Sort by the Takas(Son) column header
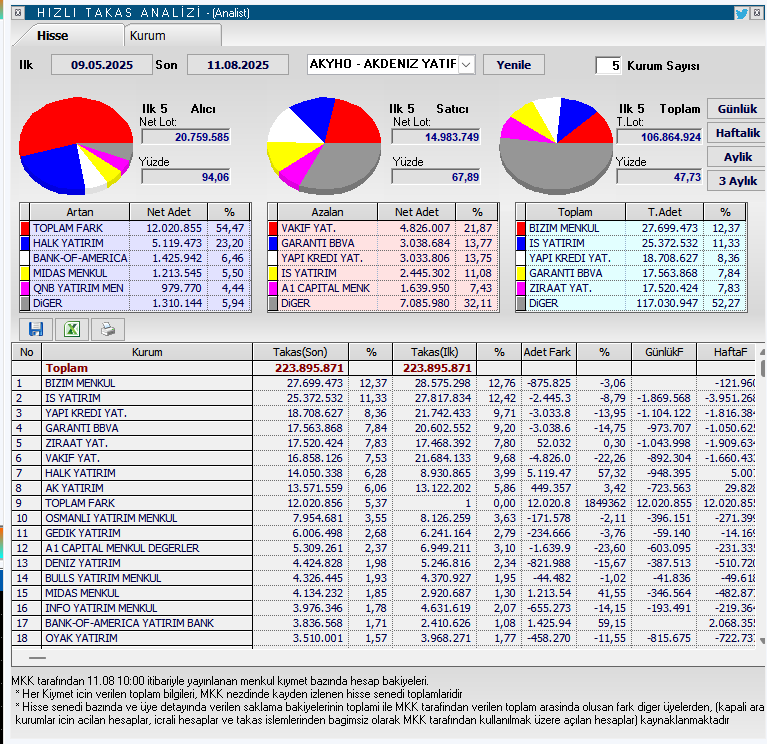Screen dimensions: 767x744 (300, 352)
